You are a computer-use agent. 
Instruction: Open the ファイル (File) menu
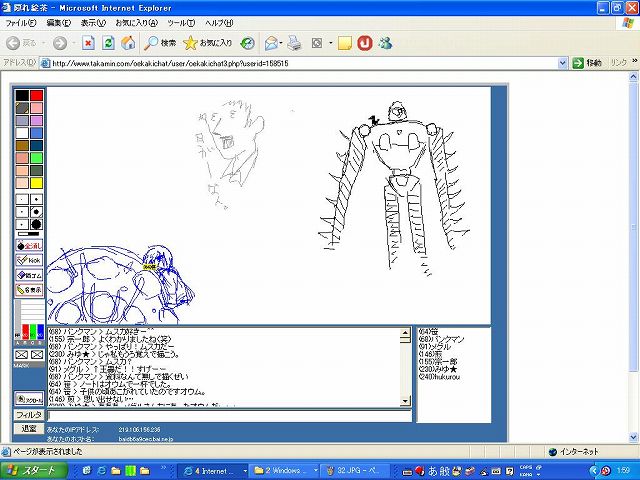[x=20, y=23]
